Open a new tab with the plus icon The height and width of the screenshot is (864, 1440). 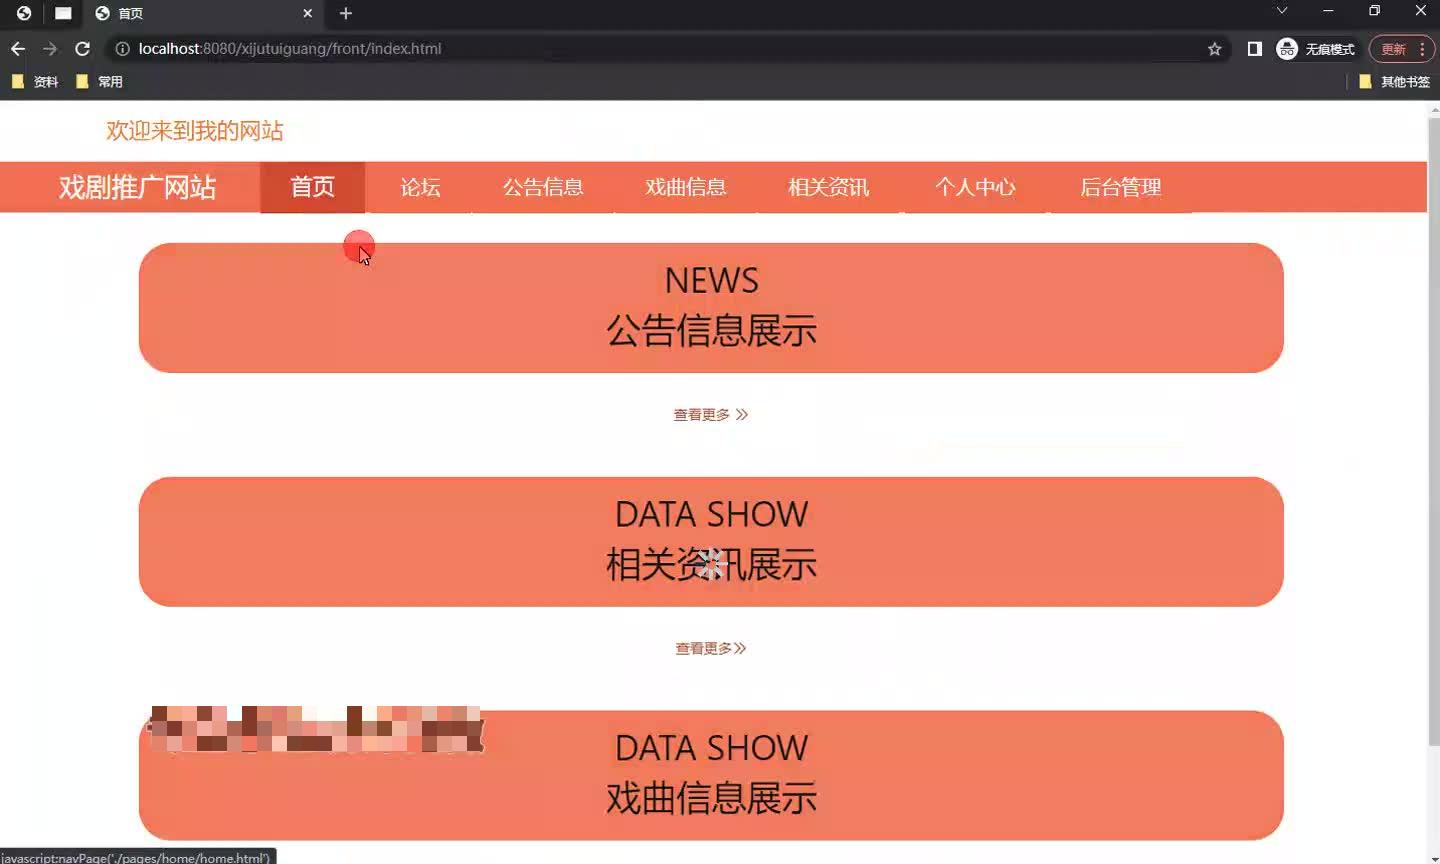tap(345, 14)
